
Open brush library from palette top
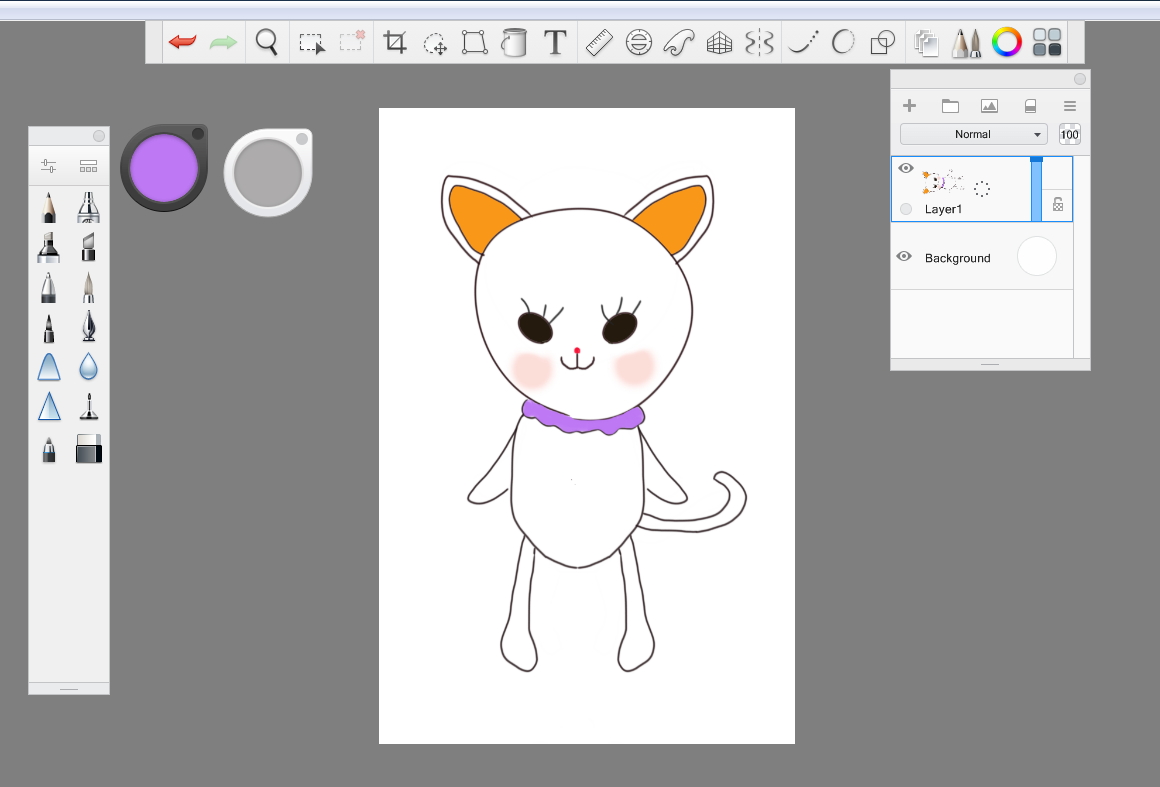(x=89, y=166)
